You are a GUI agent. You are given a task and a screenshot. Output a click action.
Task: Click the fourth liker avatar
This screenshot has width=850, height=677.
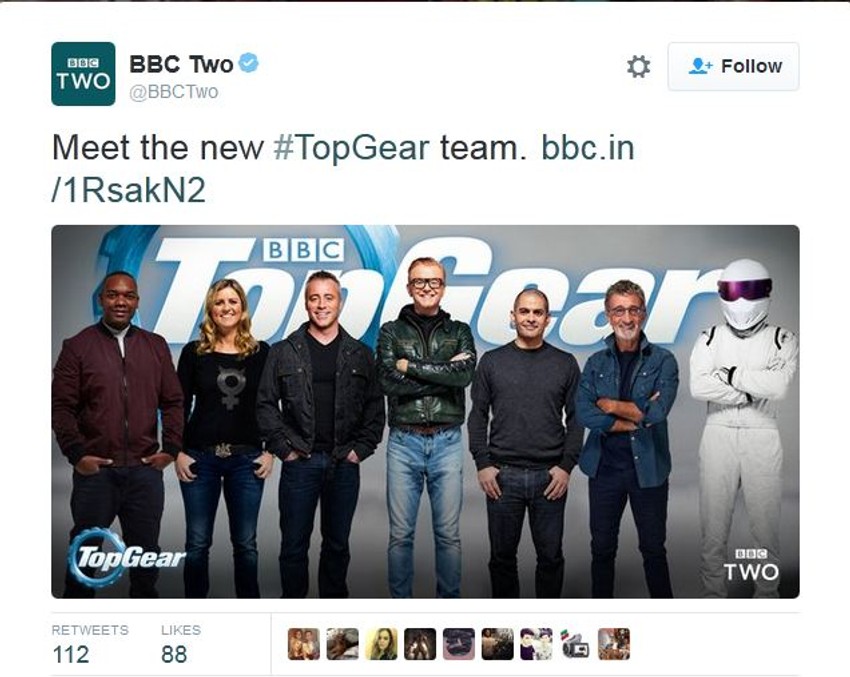pos(420,644)
